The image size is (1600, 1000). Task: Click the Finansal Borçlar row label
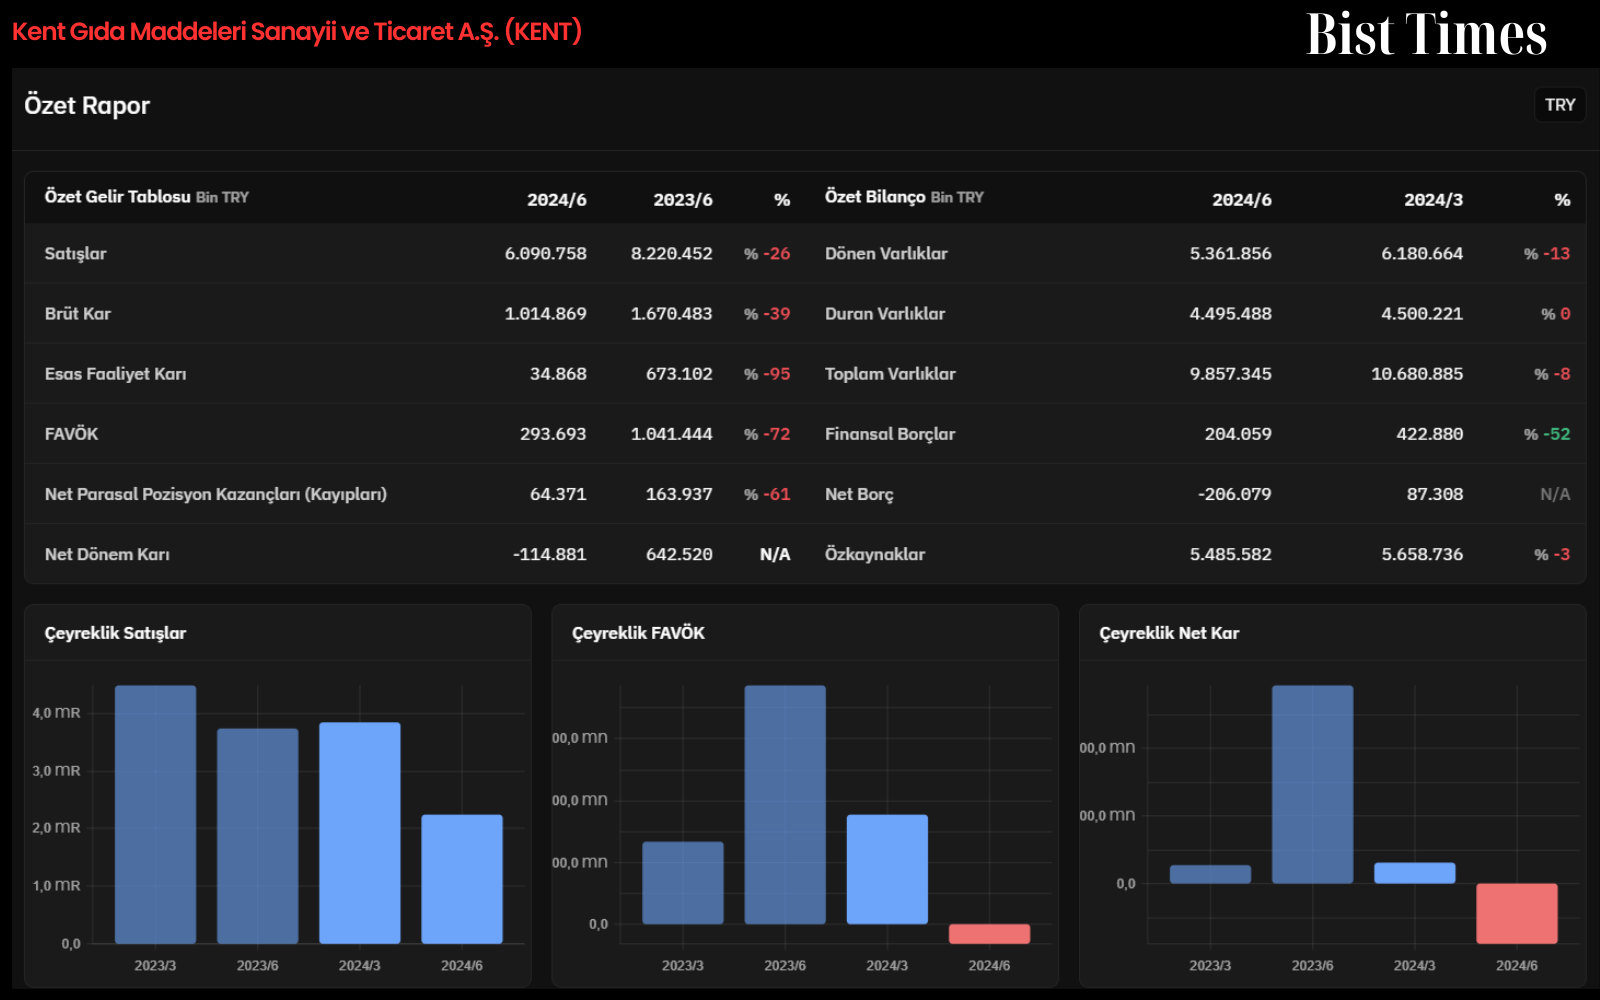click(890, 434)
